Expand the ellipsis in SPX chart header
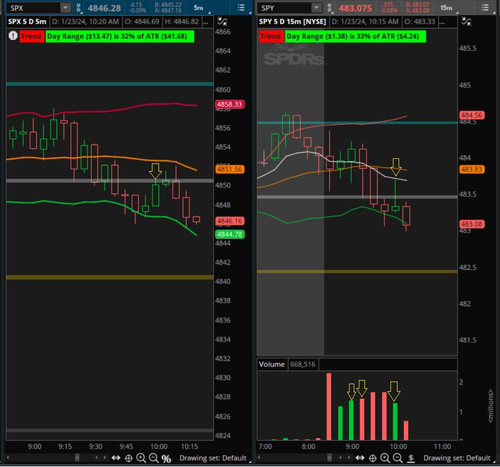The width and height of the screenshot is (500, 467). (206, 22)
